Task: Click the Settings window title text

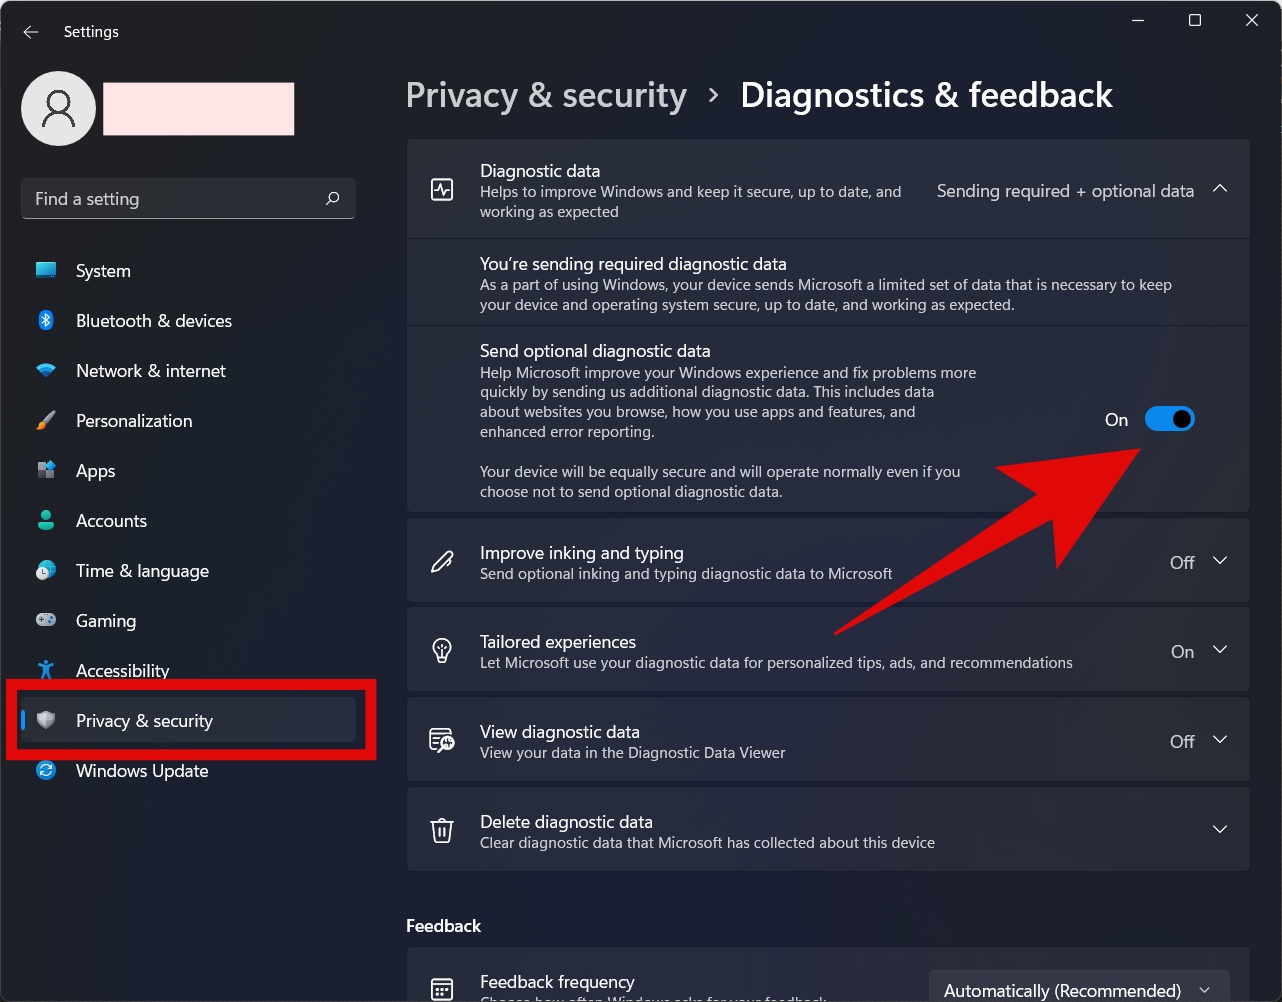Action: coord(91,32)
